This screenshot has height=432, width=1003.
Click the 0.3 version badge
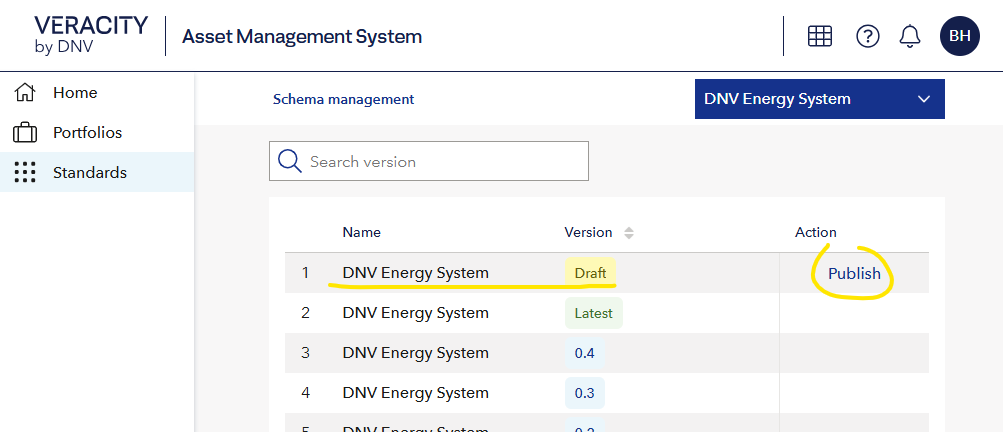585,393
